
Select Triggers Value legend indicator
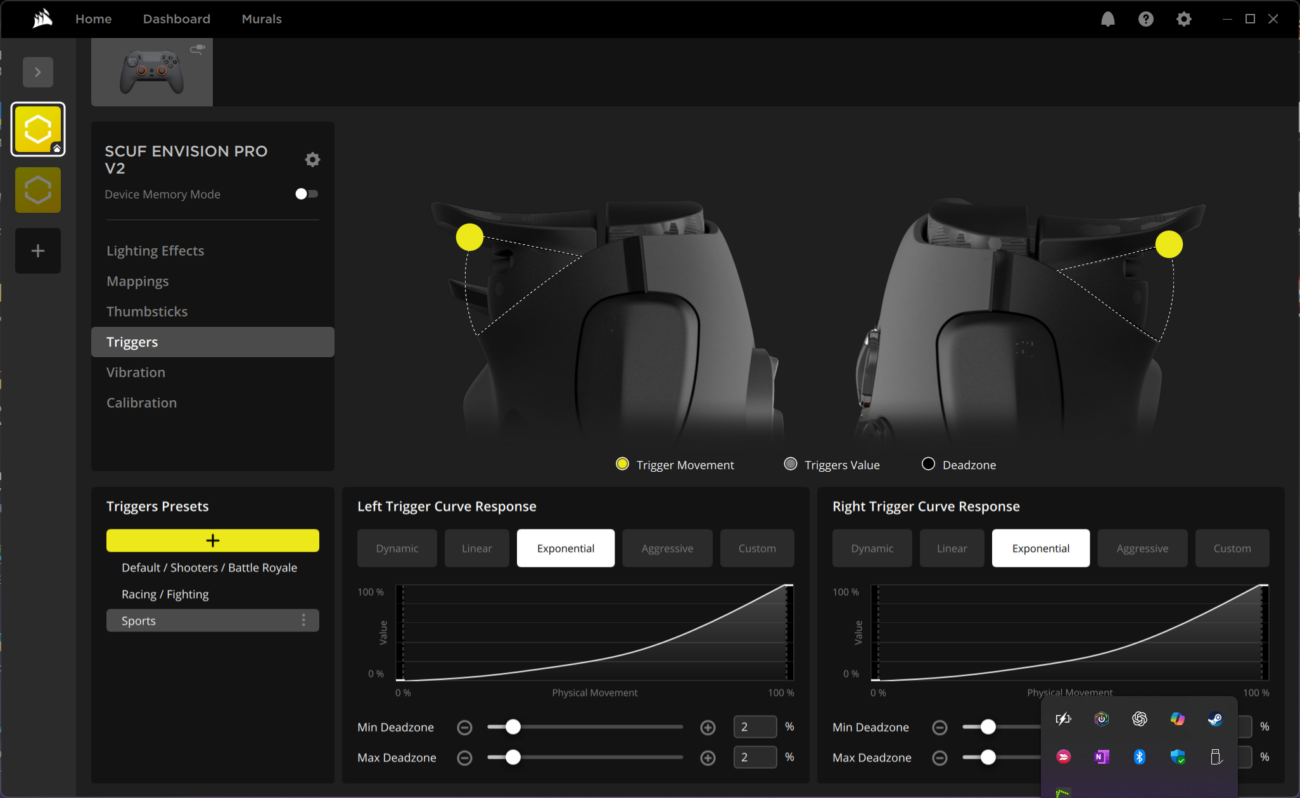coord(790,464)
